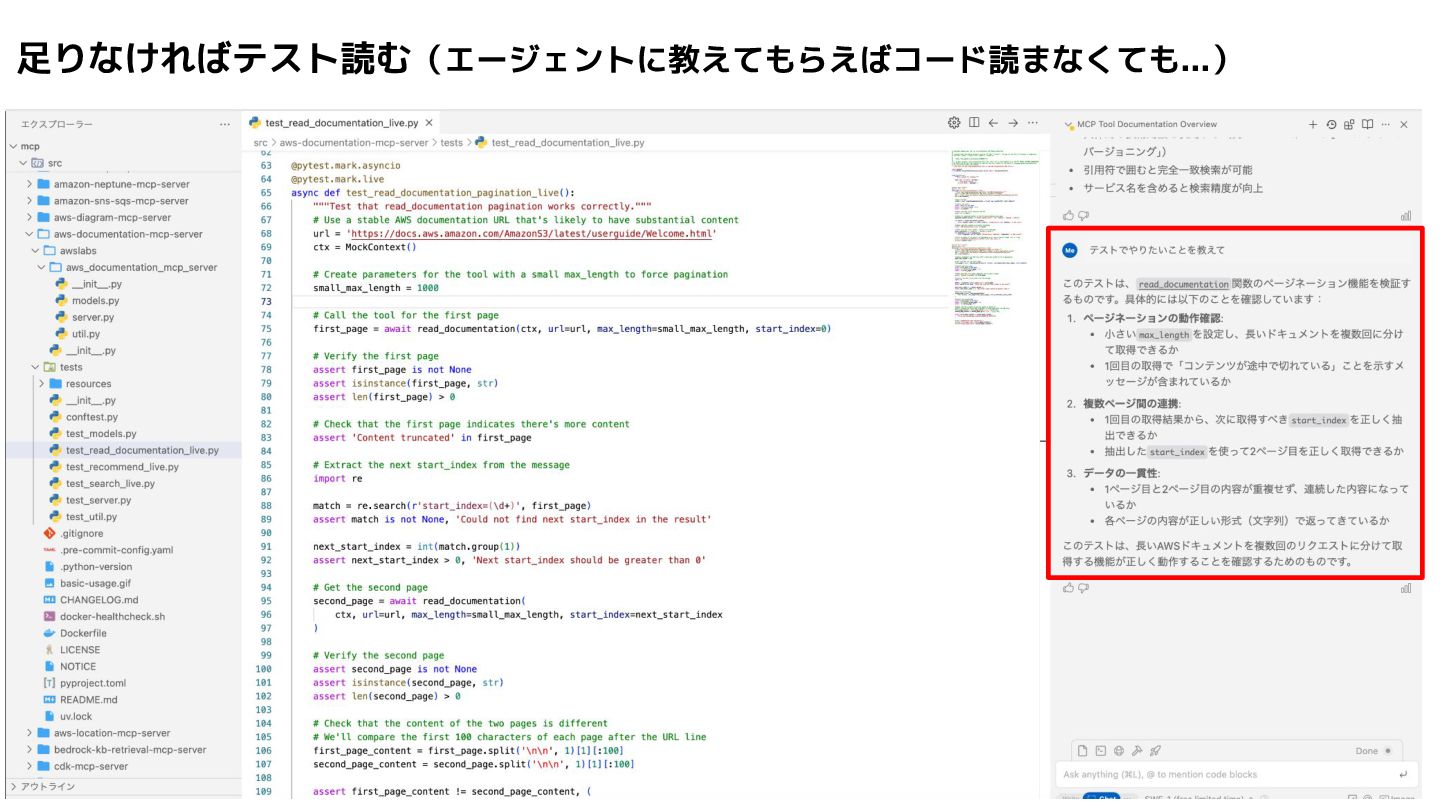Open chat history clock icon
1440x810 pixels.
(1331, 125)
